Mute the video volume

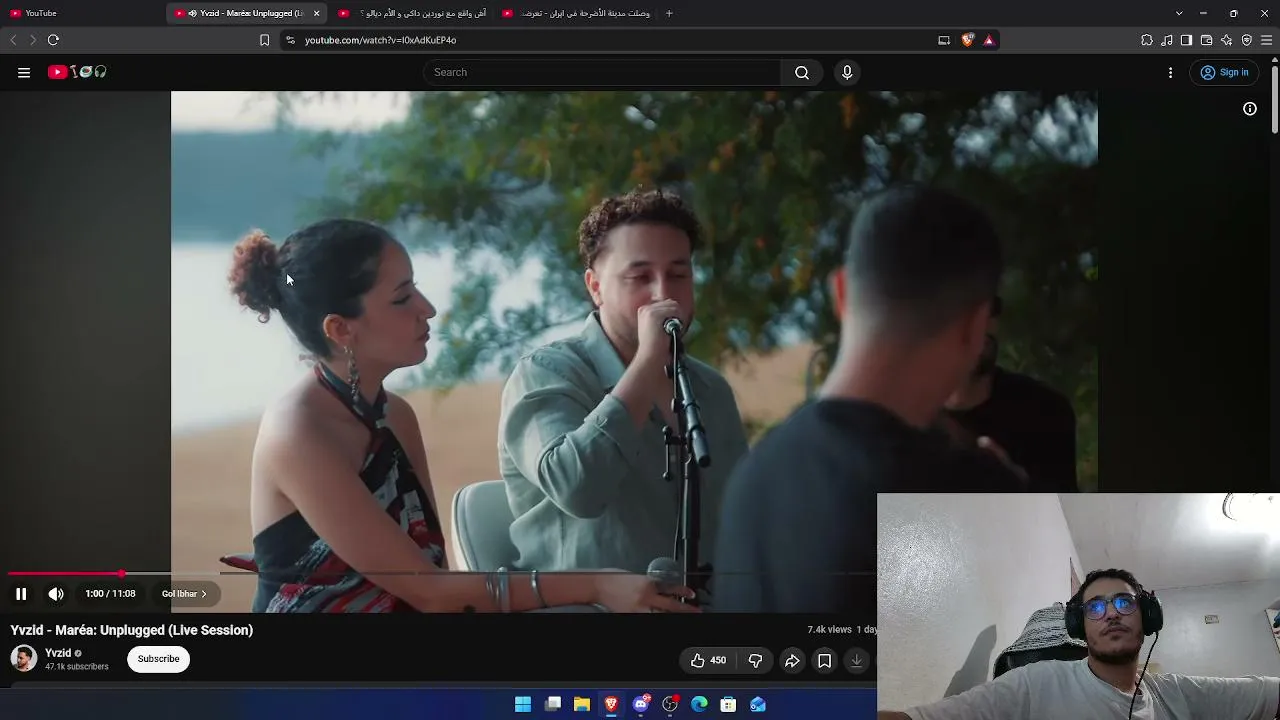pyautogui.click(x=56, y=594)
